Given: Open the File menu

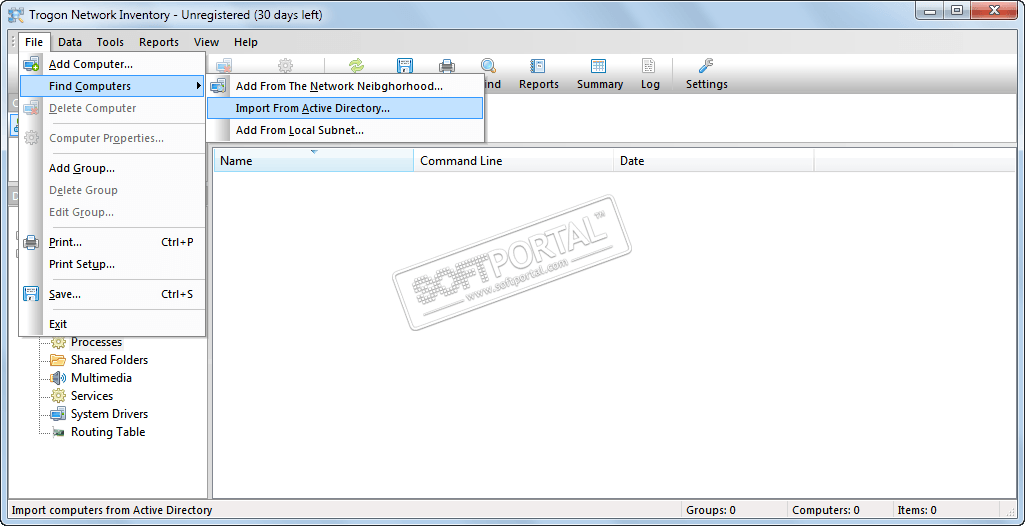Looking at the screenshot, I should (x=34, y=42).
